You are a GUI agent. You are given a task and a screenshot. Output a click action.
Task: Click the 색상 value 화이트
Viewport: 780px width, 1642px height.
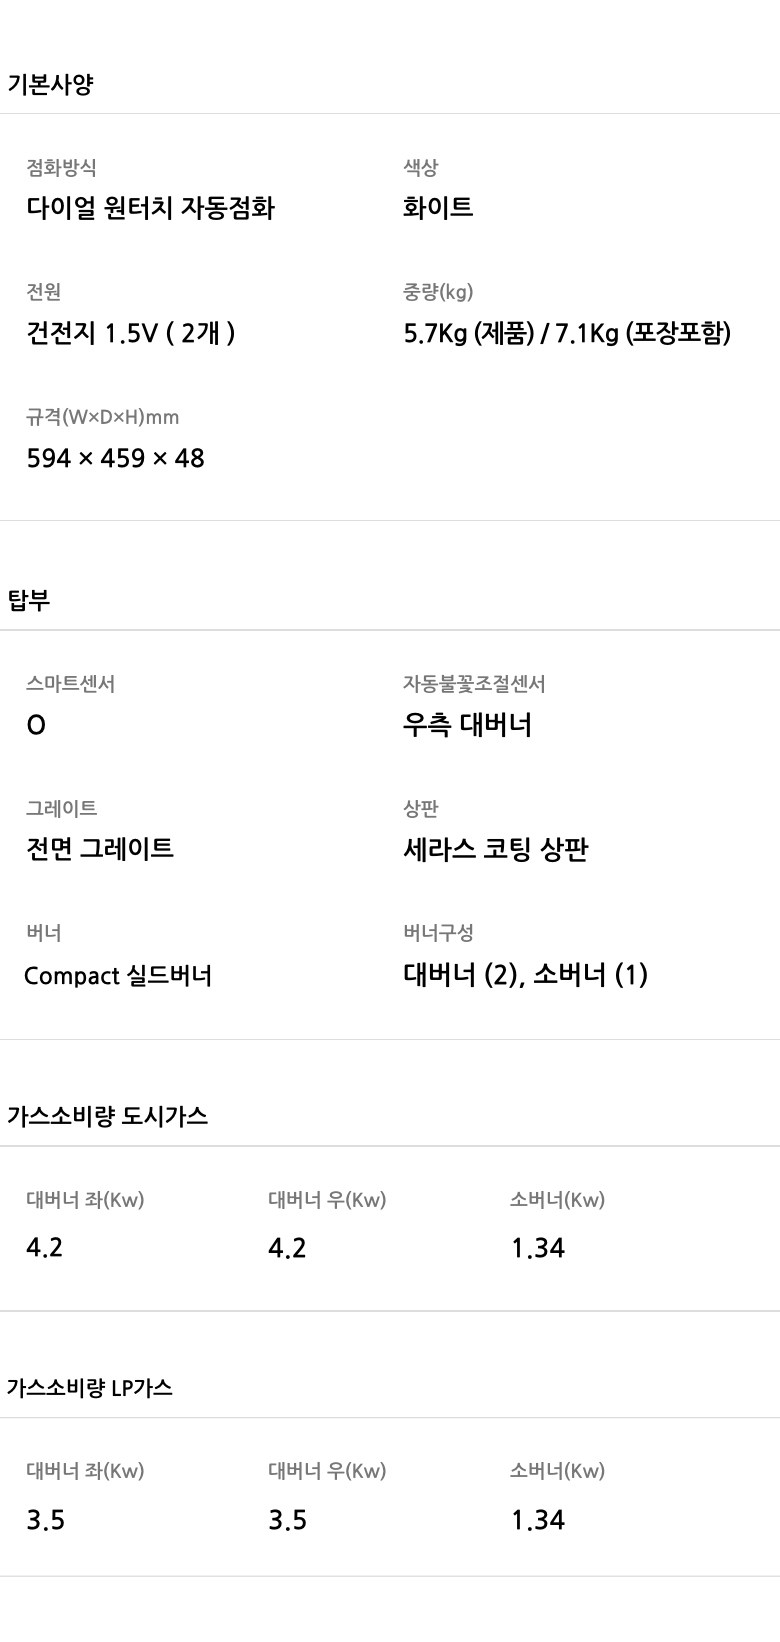438,208
